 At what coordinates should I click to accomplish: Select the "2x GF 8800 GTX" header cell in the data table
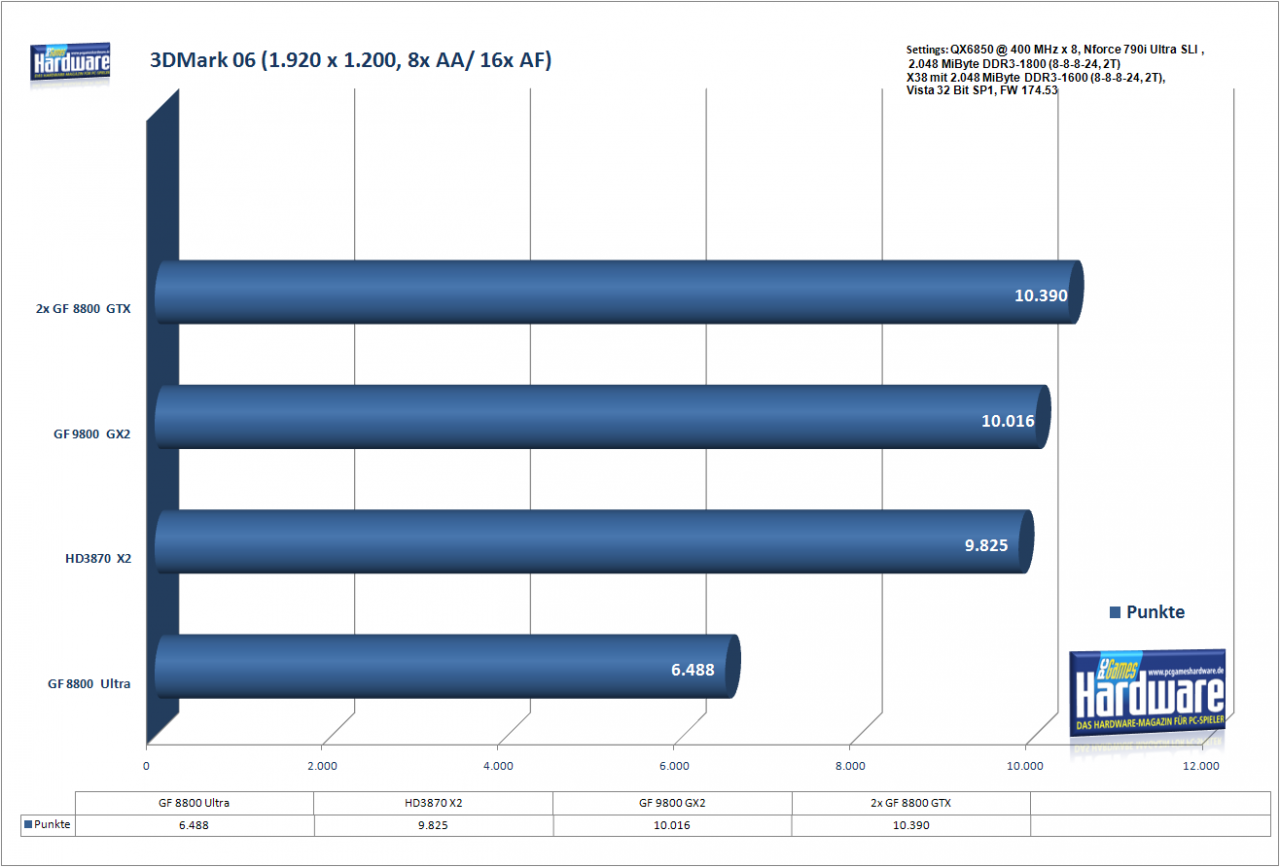911,803
